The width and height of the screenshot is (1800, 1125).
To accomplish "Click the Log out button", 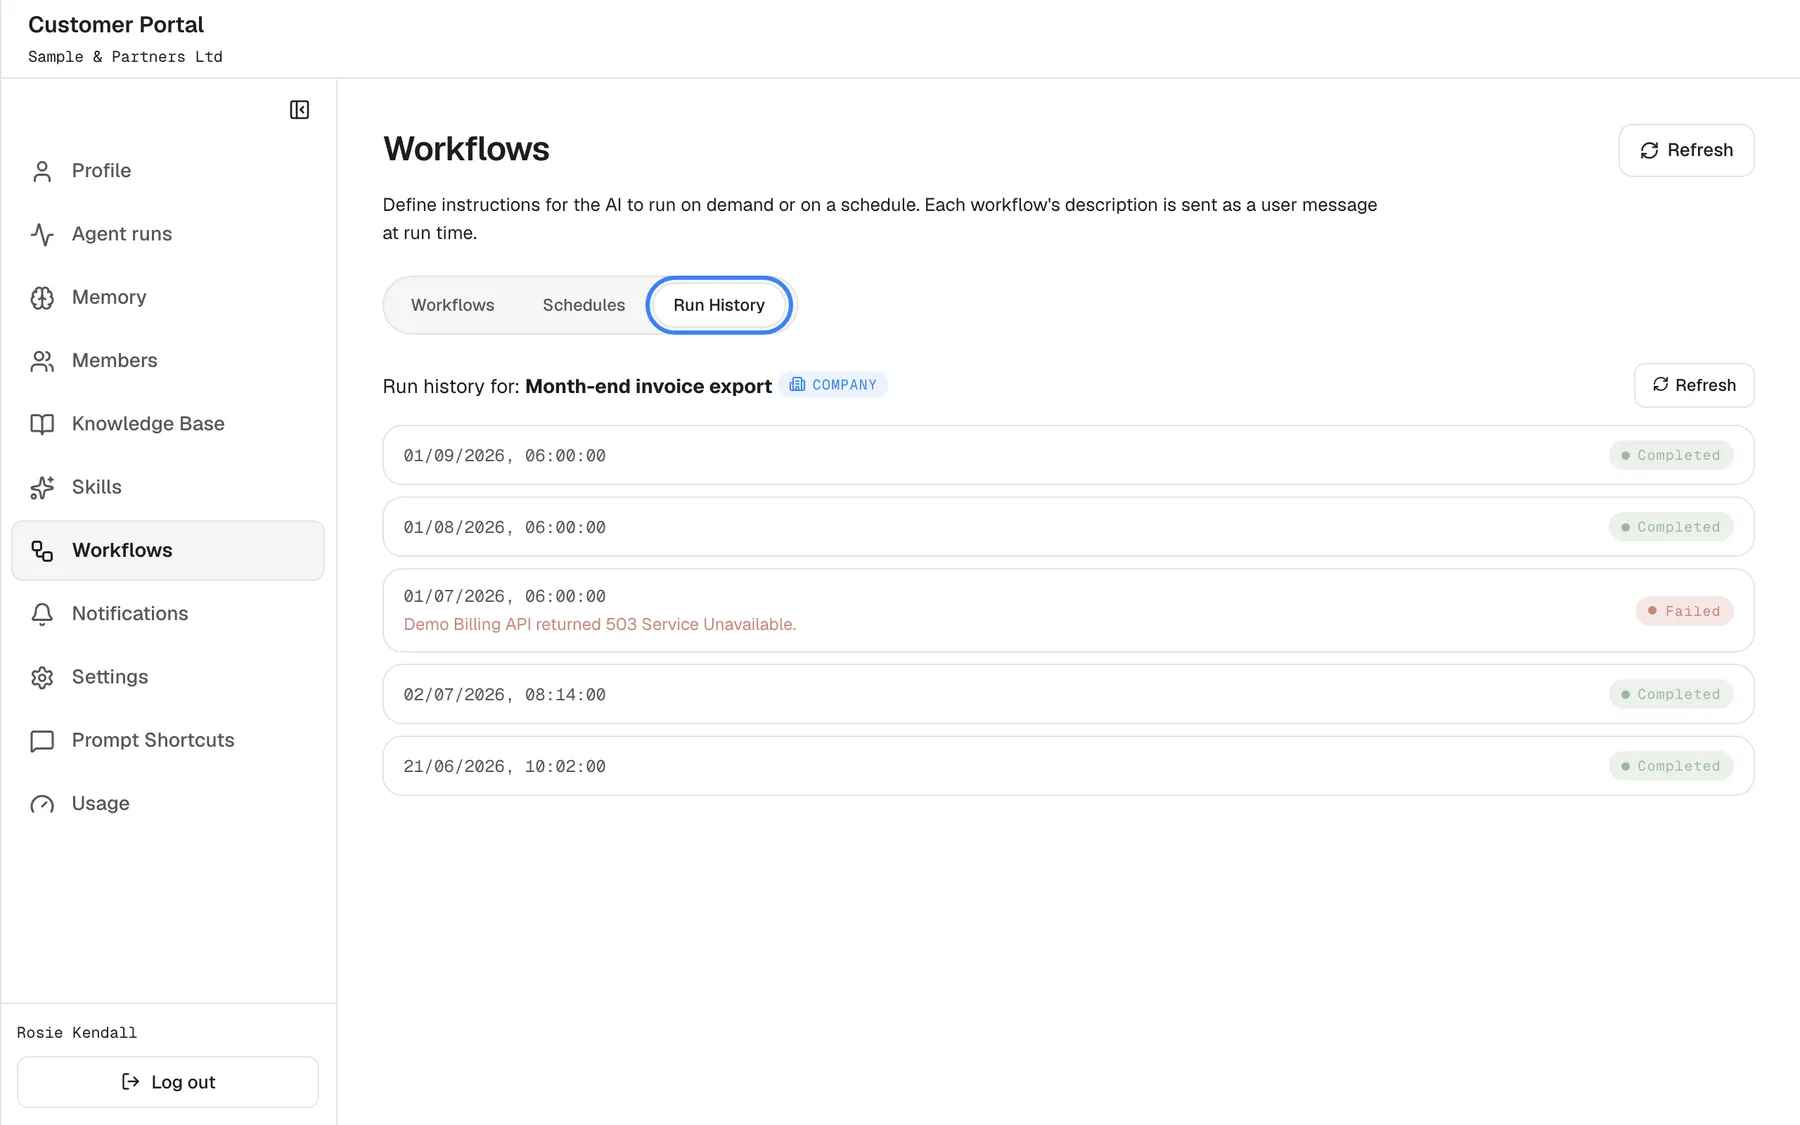I will tap(168, 1082).
